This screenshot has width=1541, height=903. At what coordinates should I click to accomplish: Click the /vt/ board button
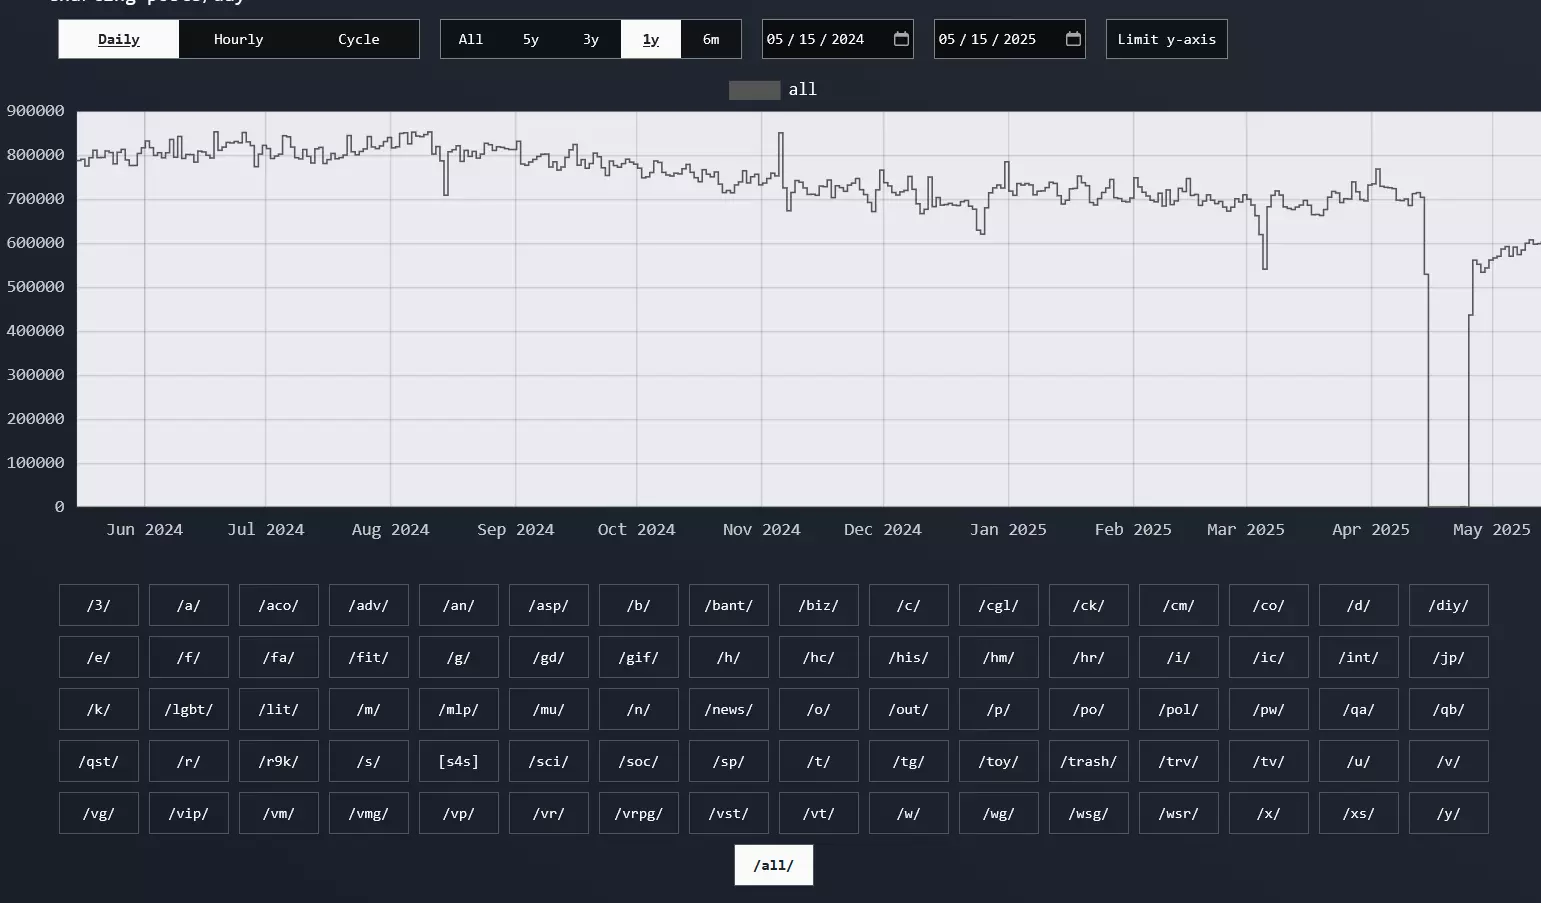point(819,813)
